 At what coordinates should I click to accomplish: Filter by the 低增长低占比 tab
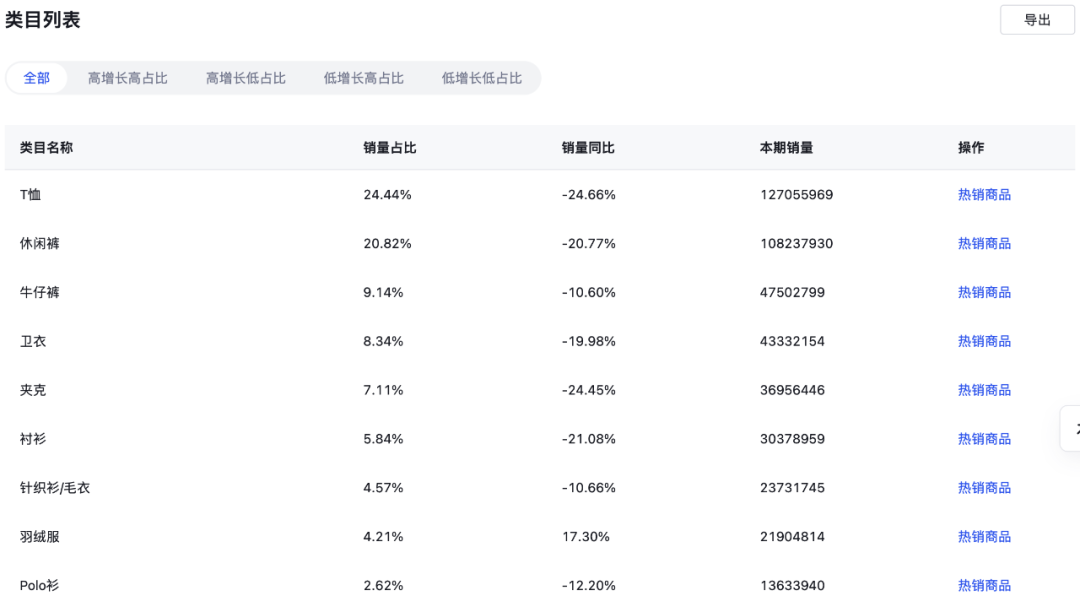[481, 78]
